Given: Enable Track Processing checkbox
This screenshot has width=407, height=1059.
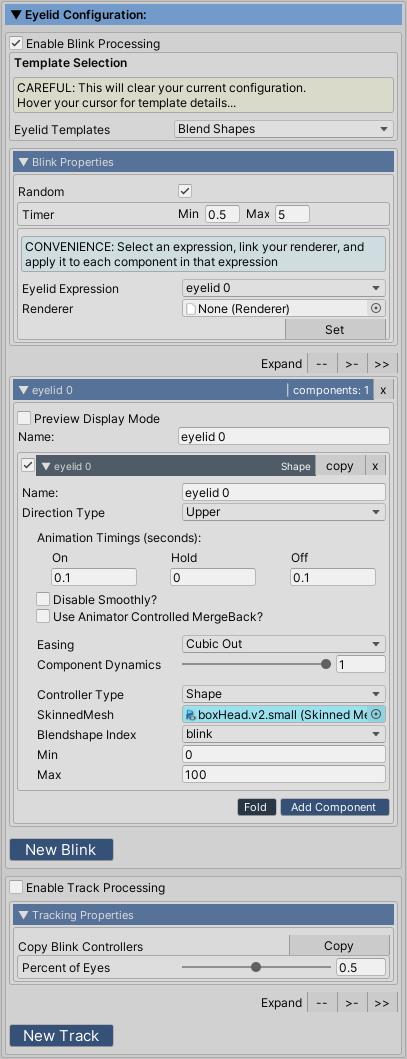Looking at the screenshot, I should coord(17,887).
